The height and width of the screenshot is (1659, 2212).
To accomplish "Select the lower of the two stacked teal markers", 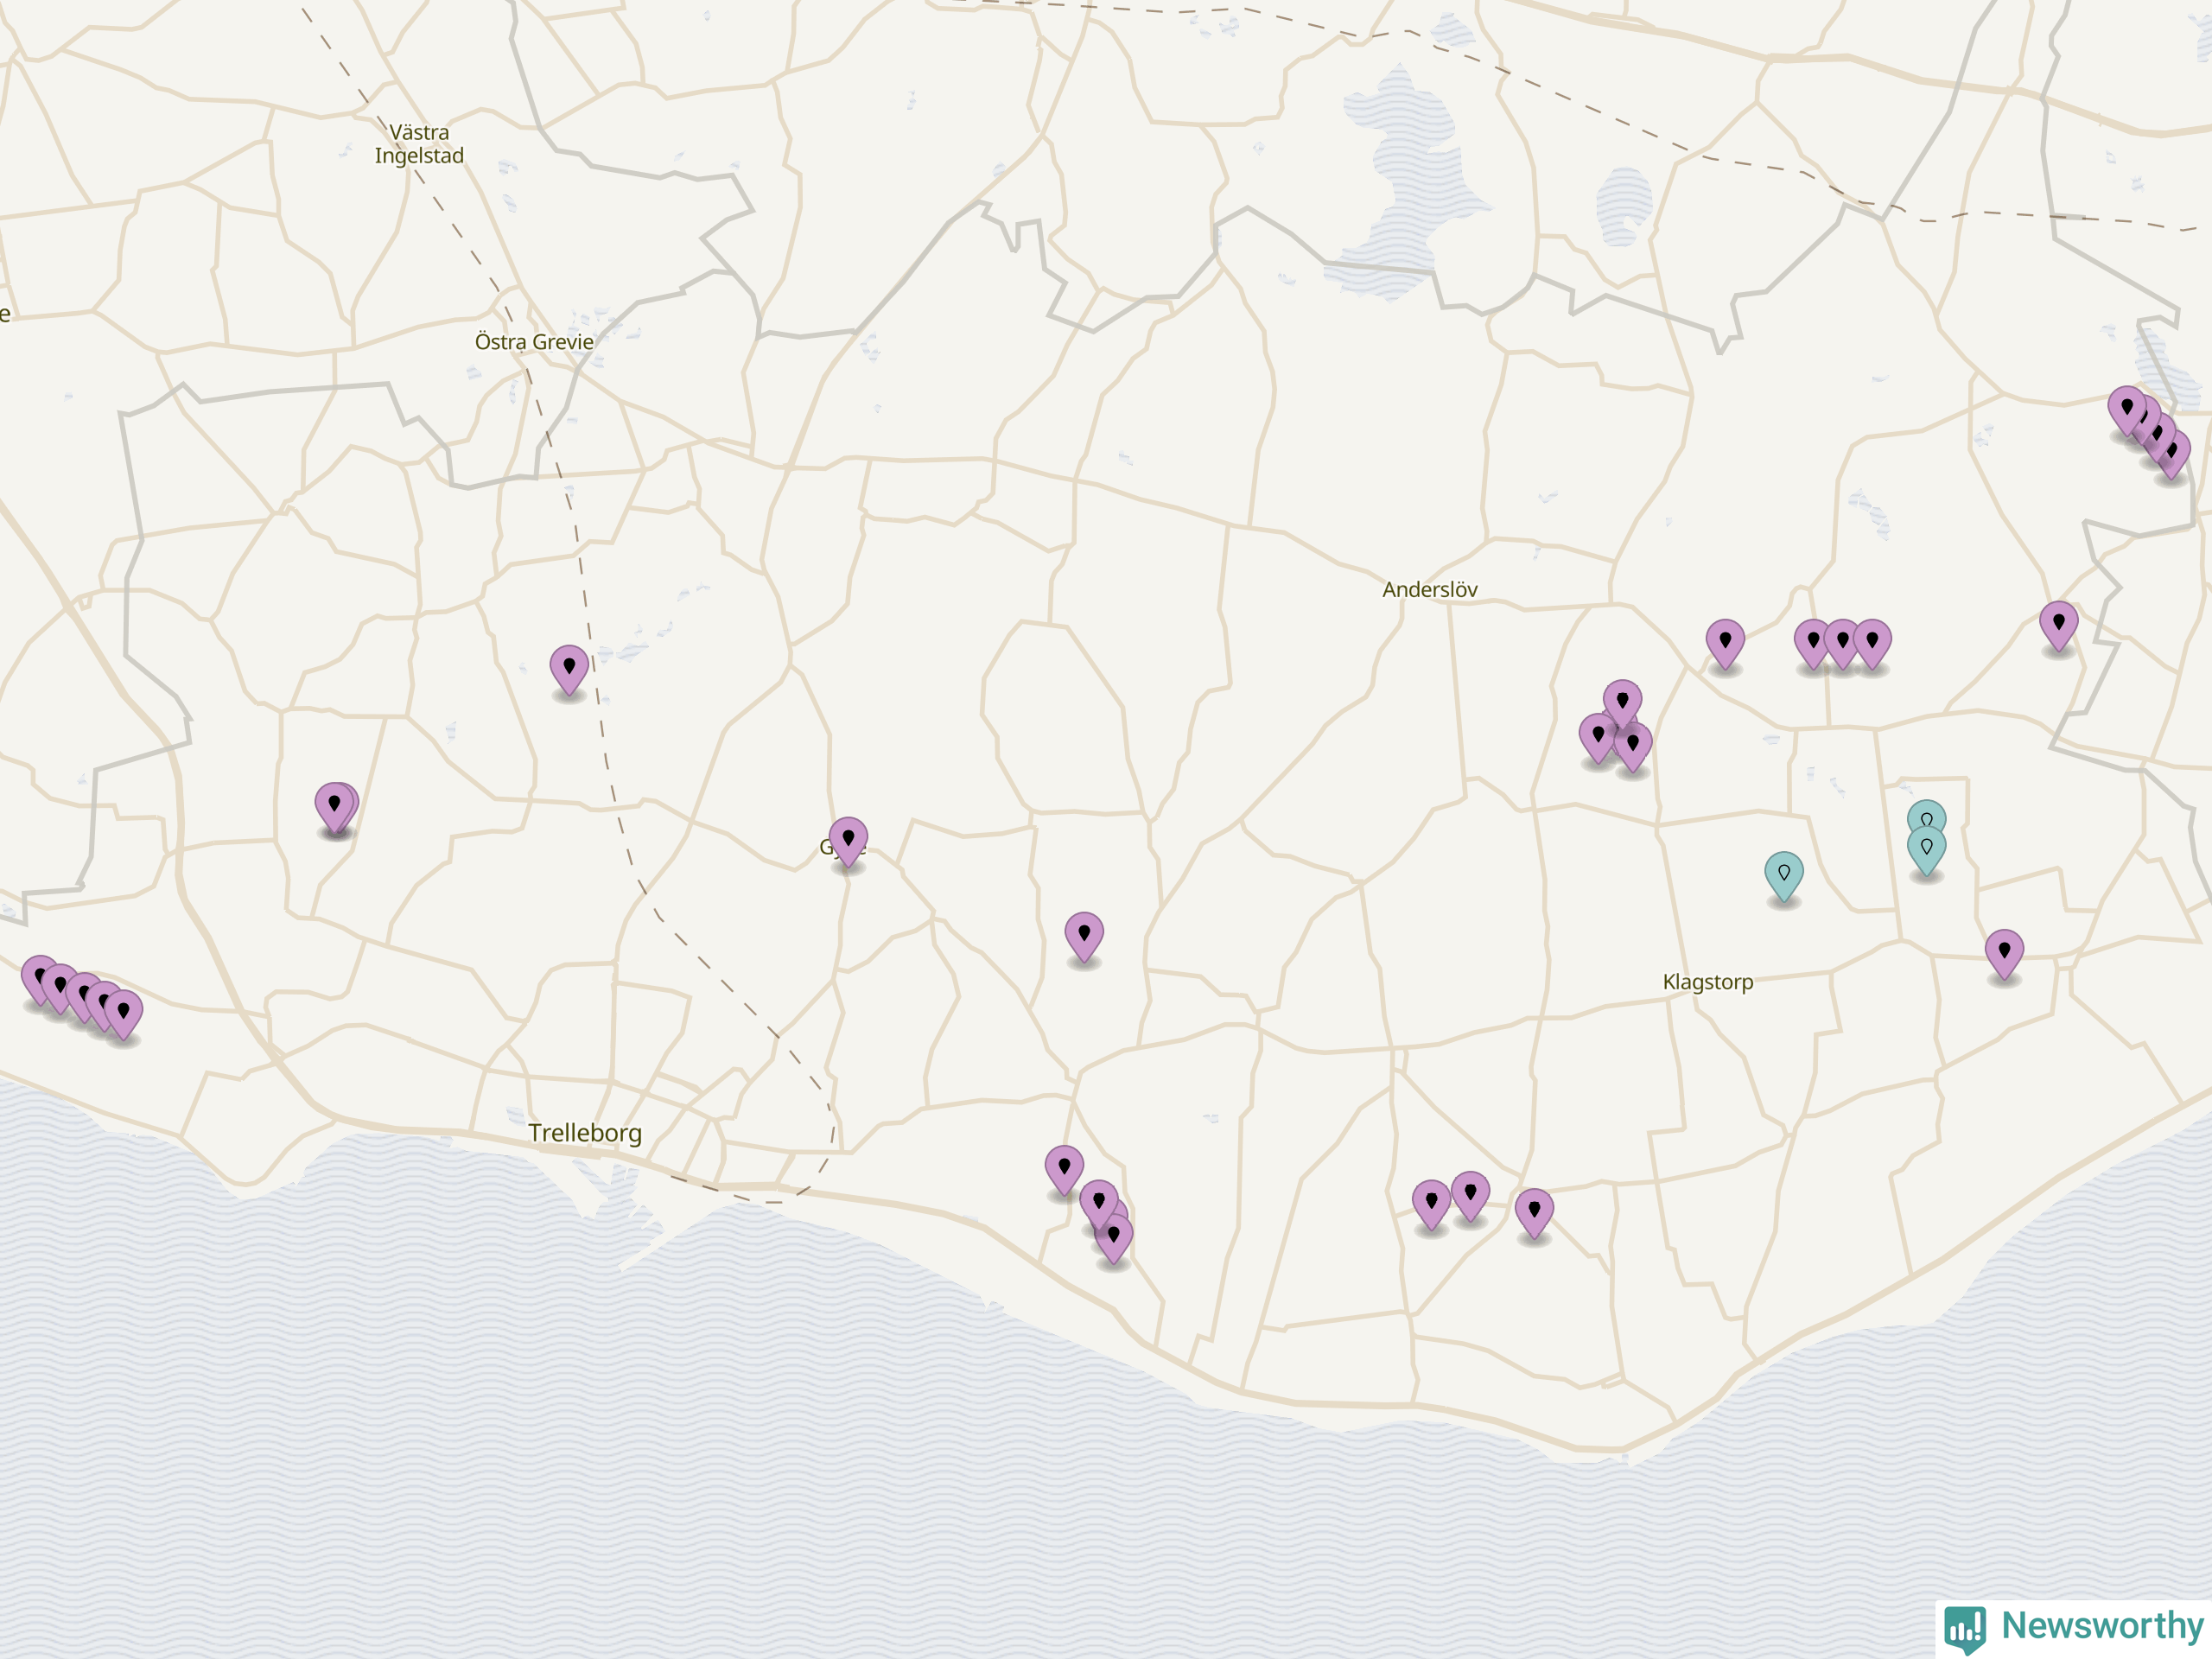I will tap(1926, 850).
